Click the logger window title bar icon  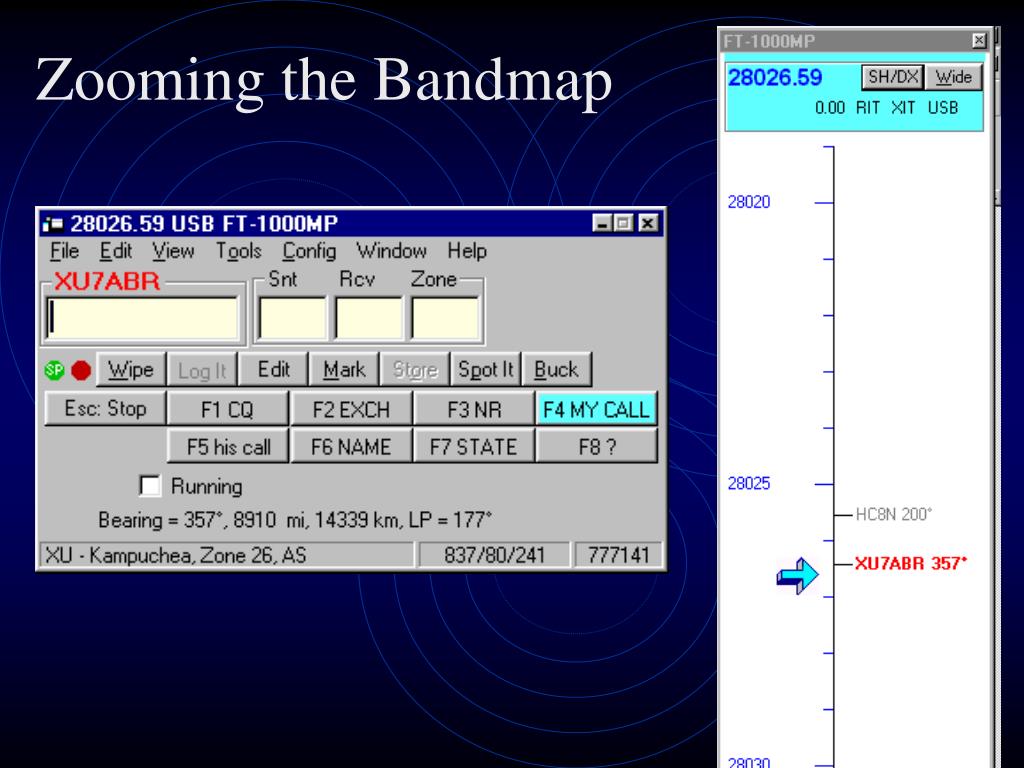(x=53, y=224)
